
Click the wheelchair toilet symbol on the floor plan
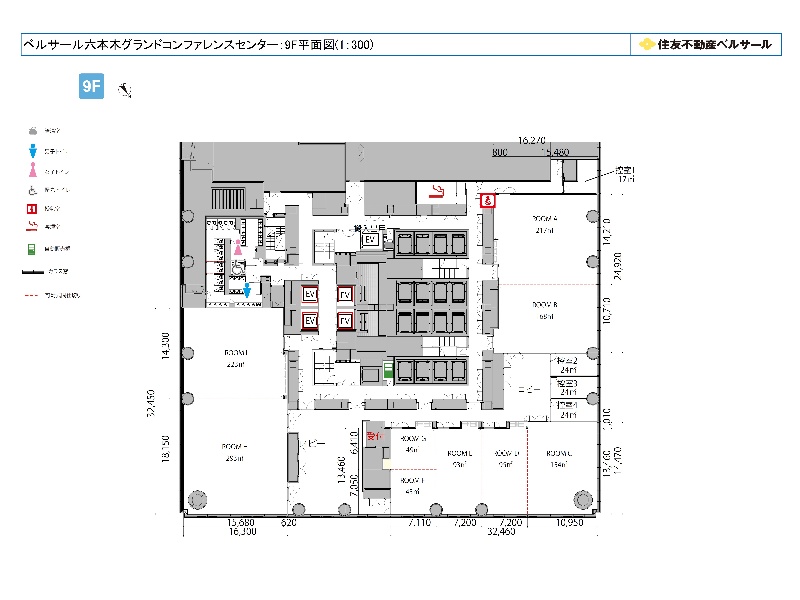coord(237,267)
